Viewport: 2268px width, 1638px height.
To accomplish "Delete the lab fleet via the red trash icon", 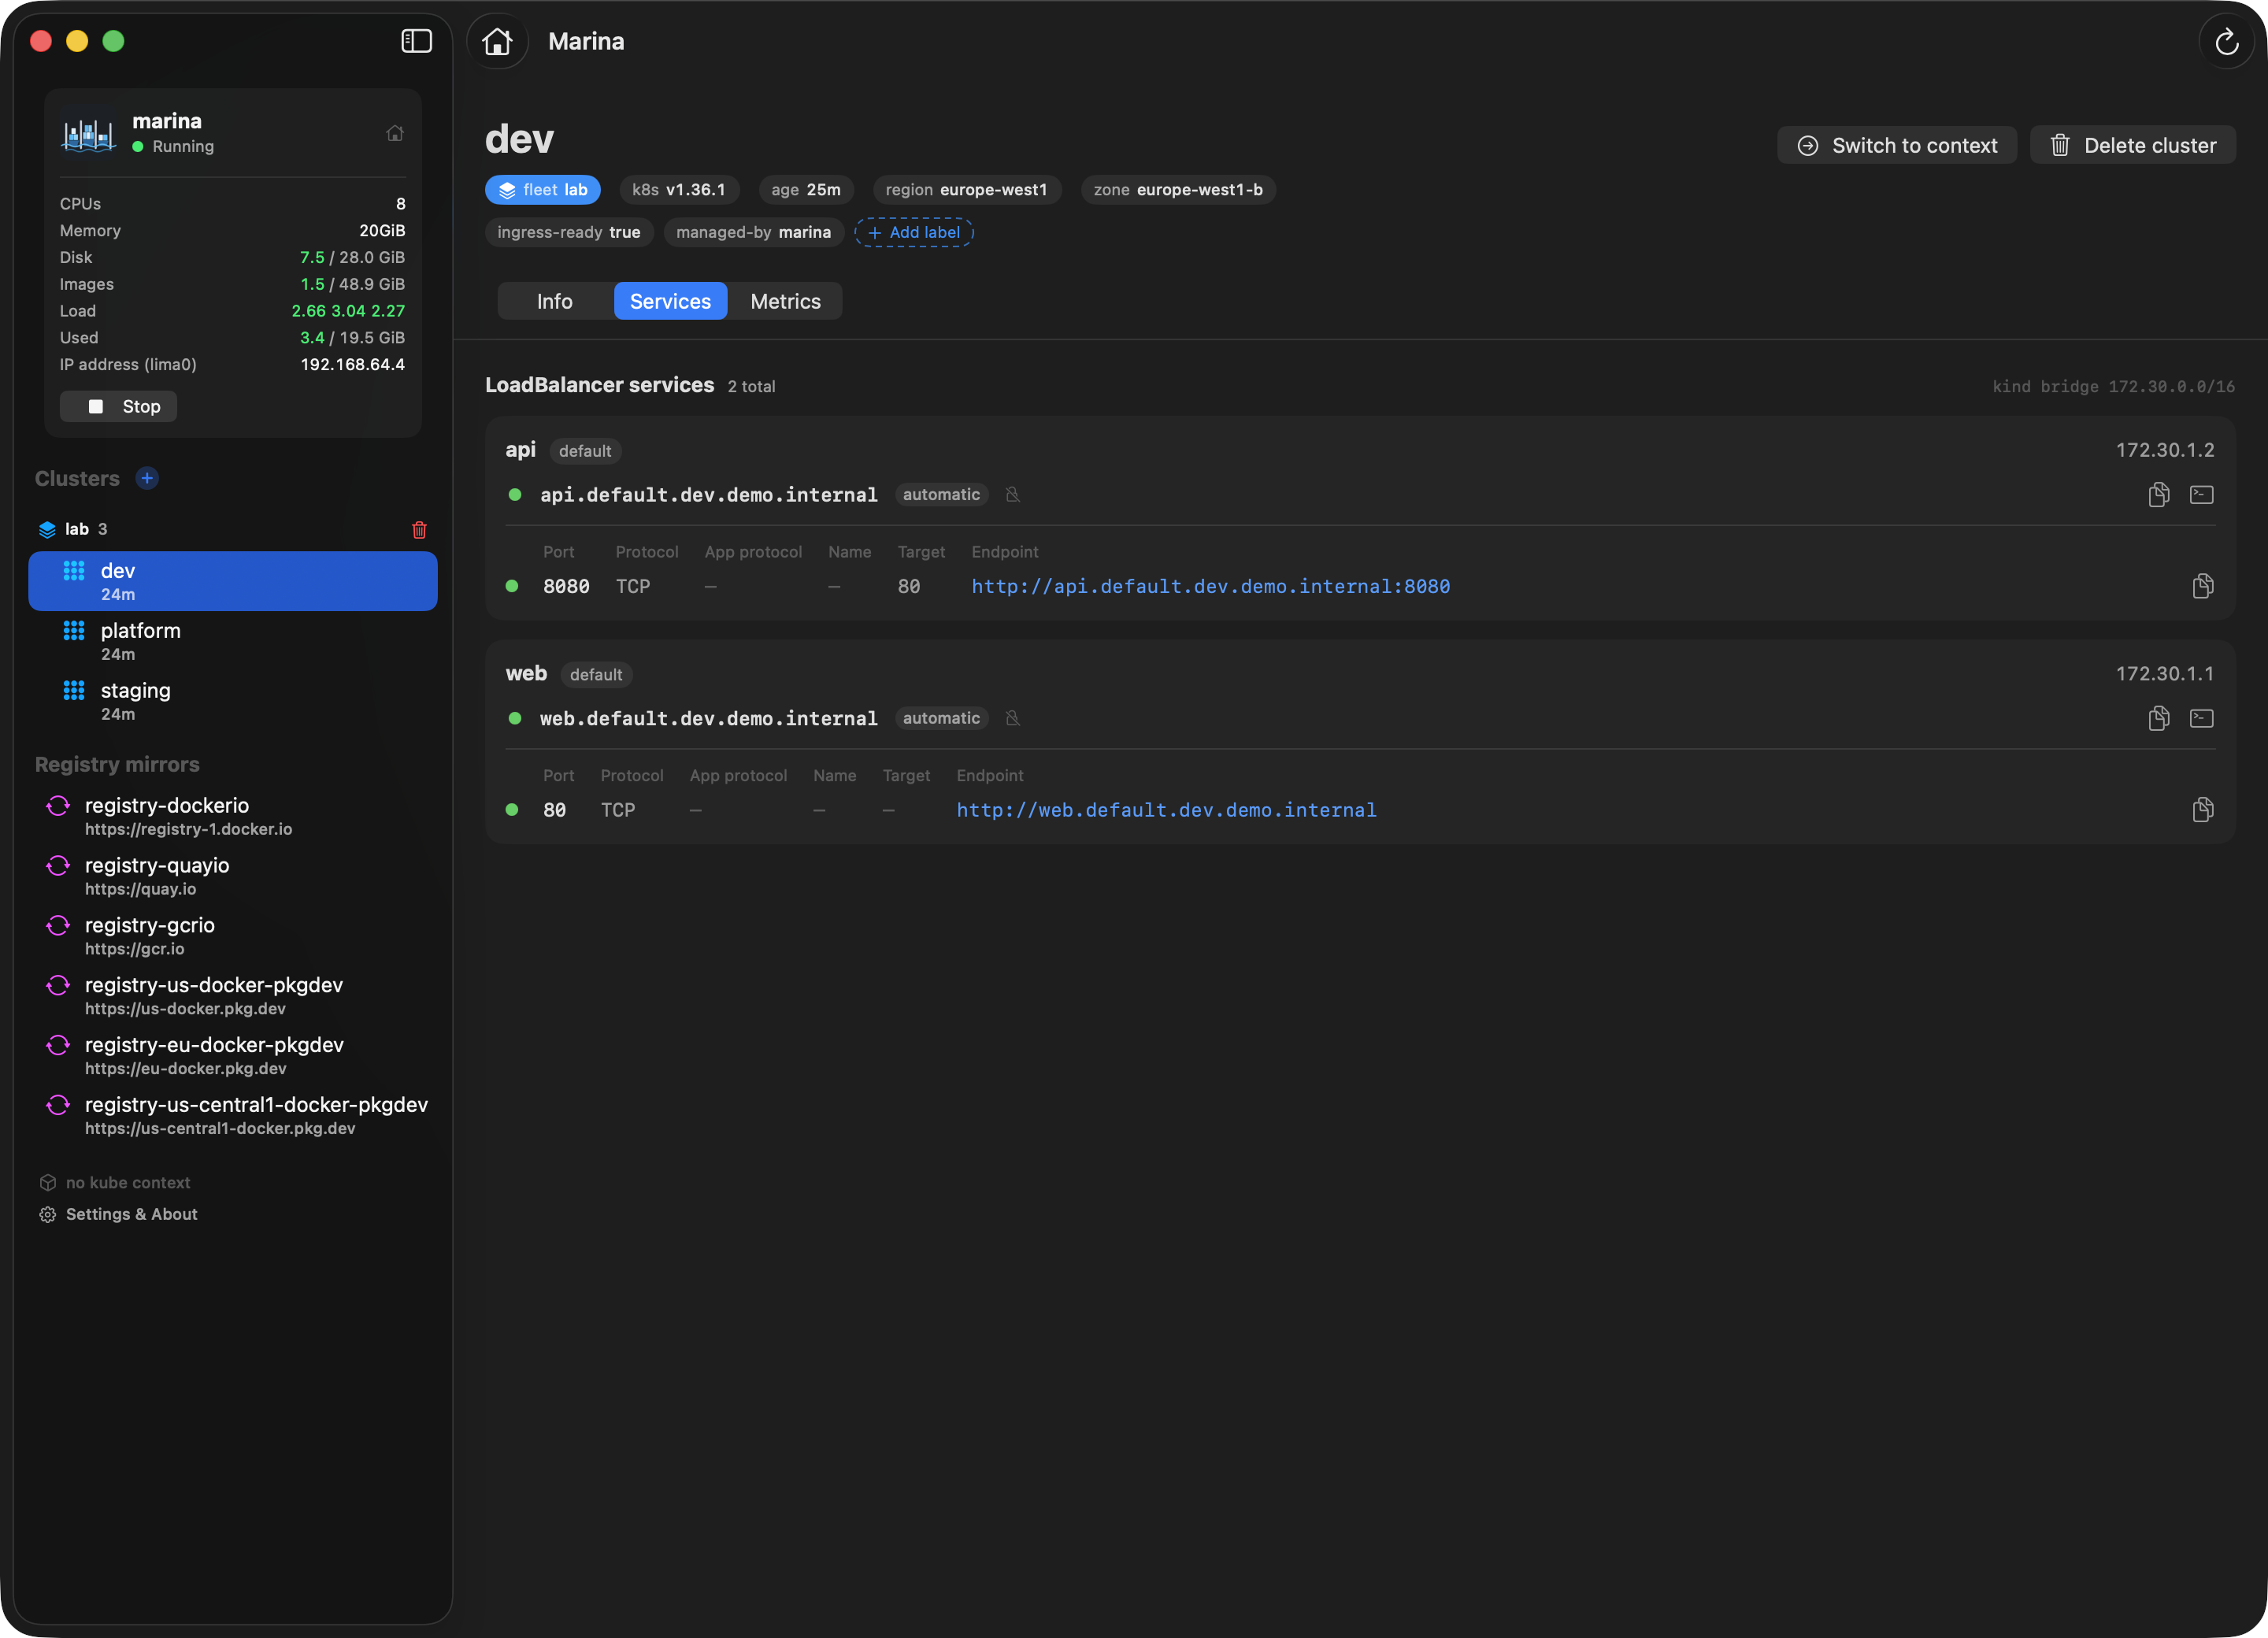I will [x=419, y=530].
